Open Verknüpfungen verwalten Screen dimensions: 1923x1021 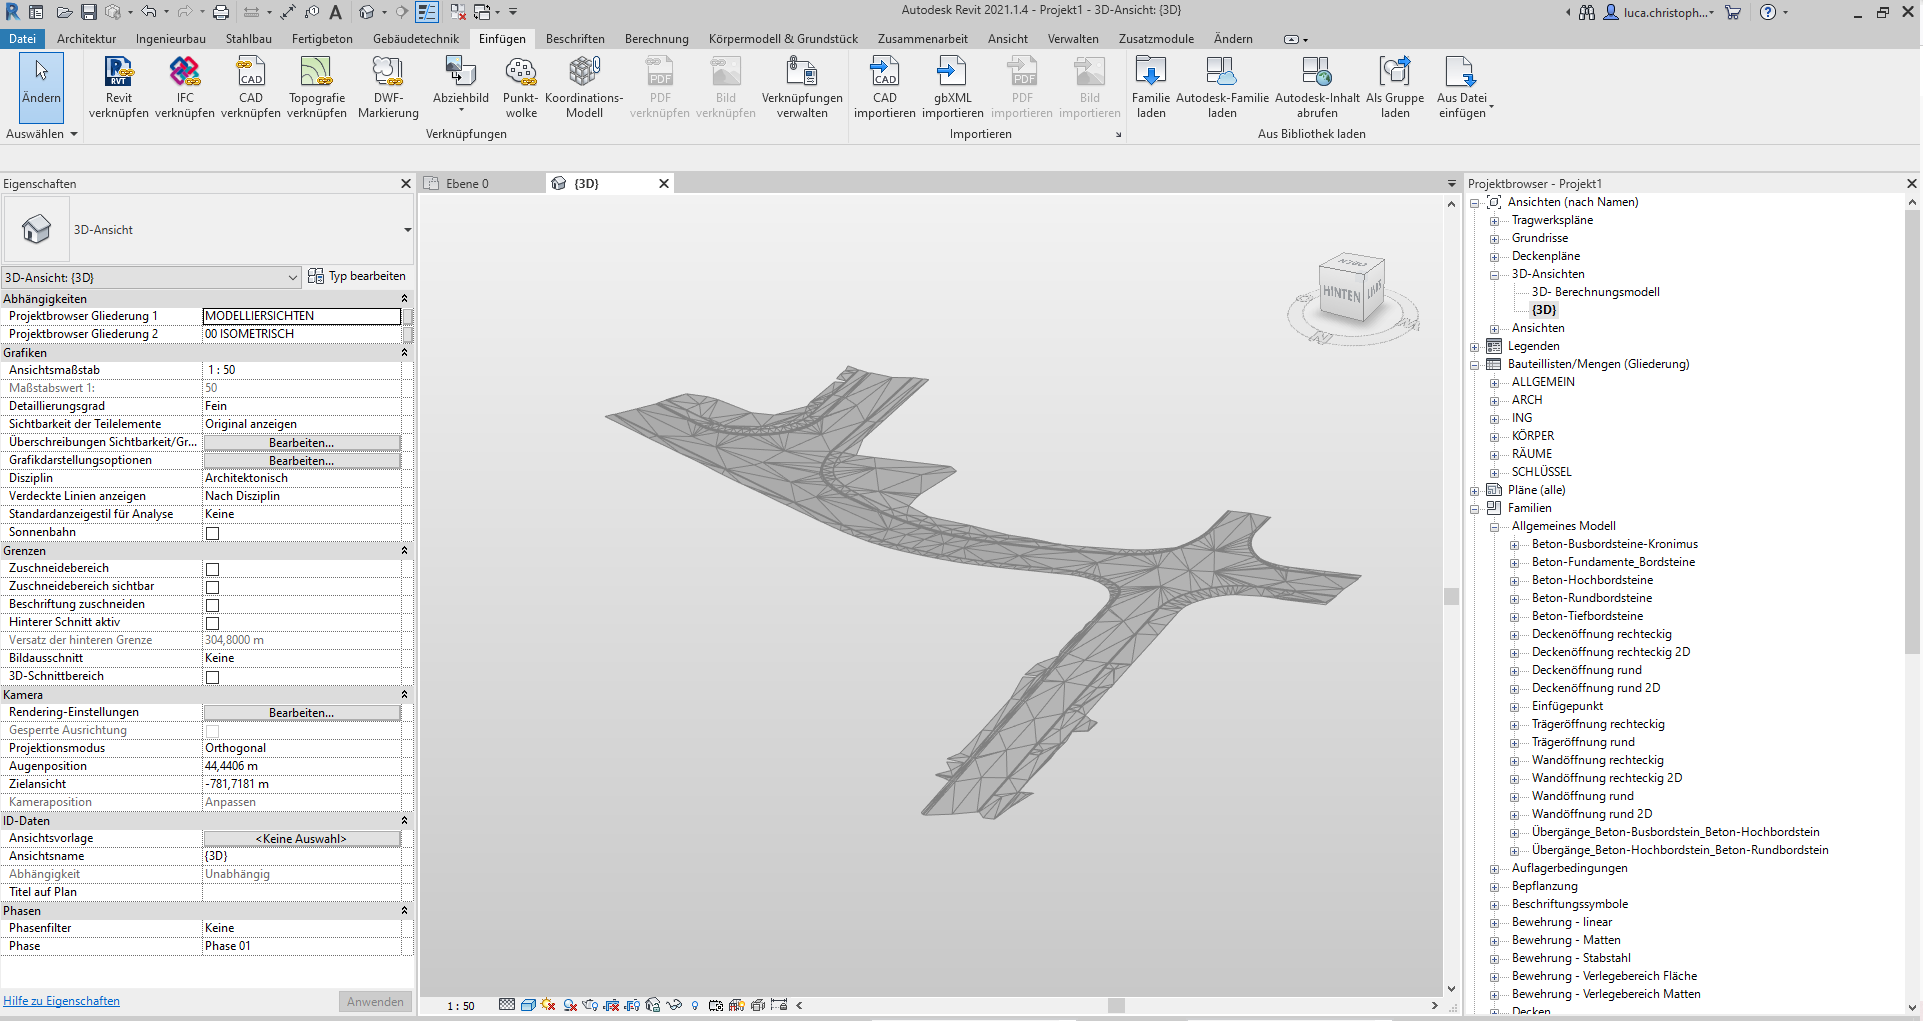[x=802, y=88]
